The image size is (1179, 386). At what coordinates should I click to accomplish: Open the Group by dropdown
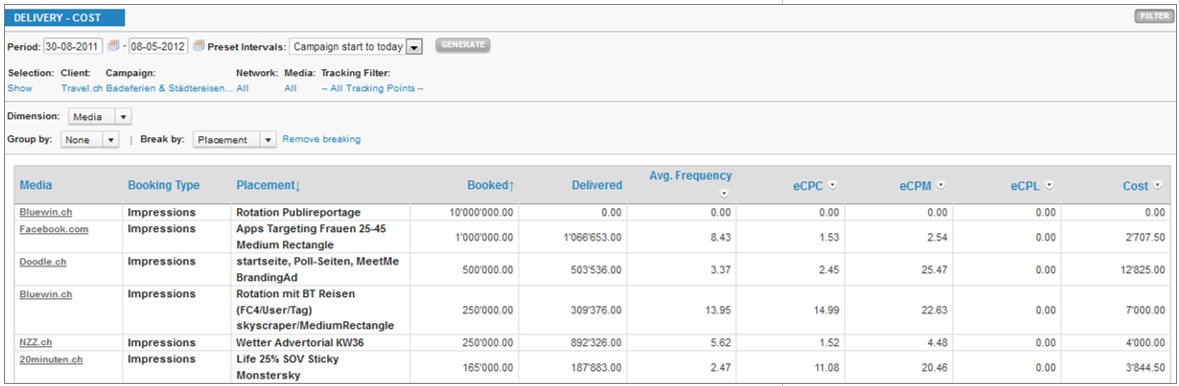tap(90, 139)
